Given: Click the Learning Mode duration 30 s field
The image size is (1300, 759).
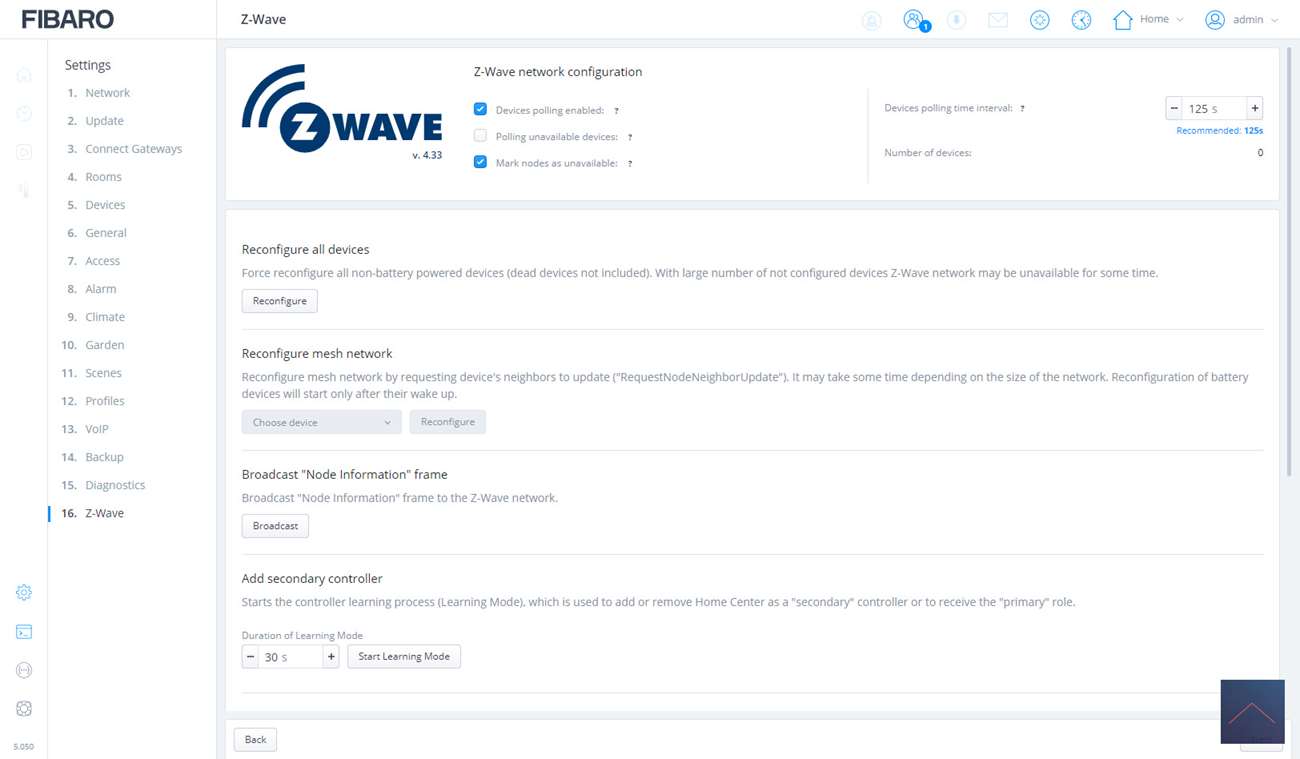Looking at the screenshot, I should tap(290, 657).
